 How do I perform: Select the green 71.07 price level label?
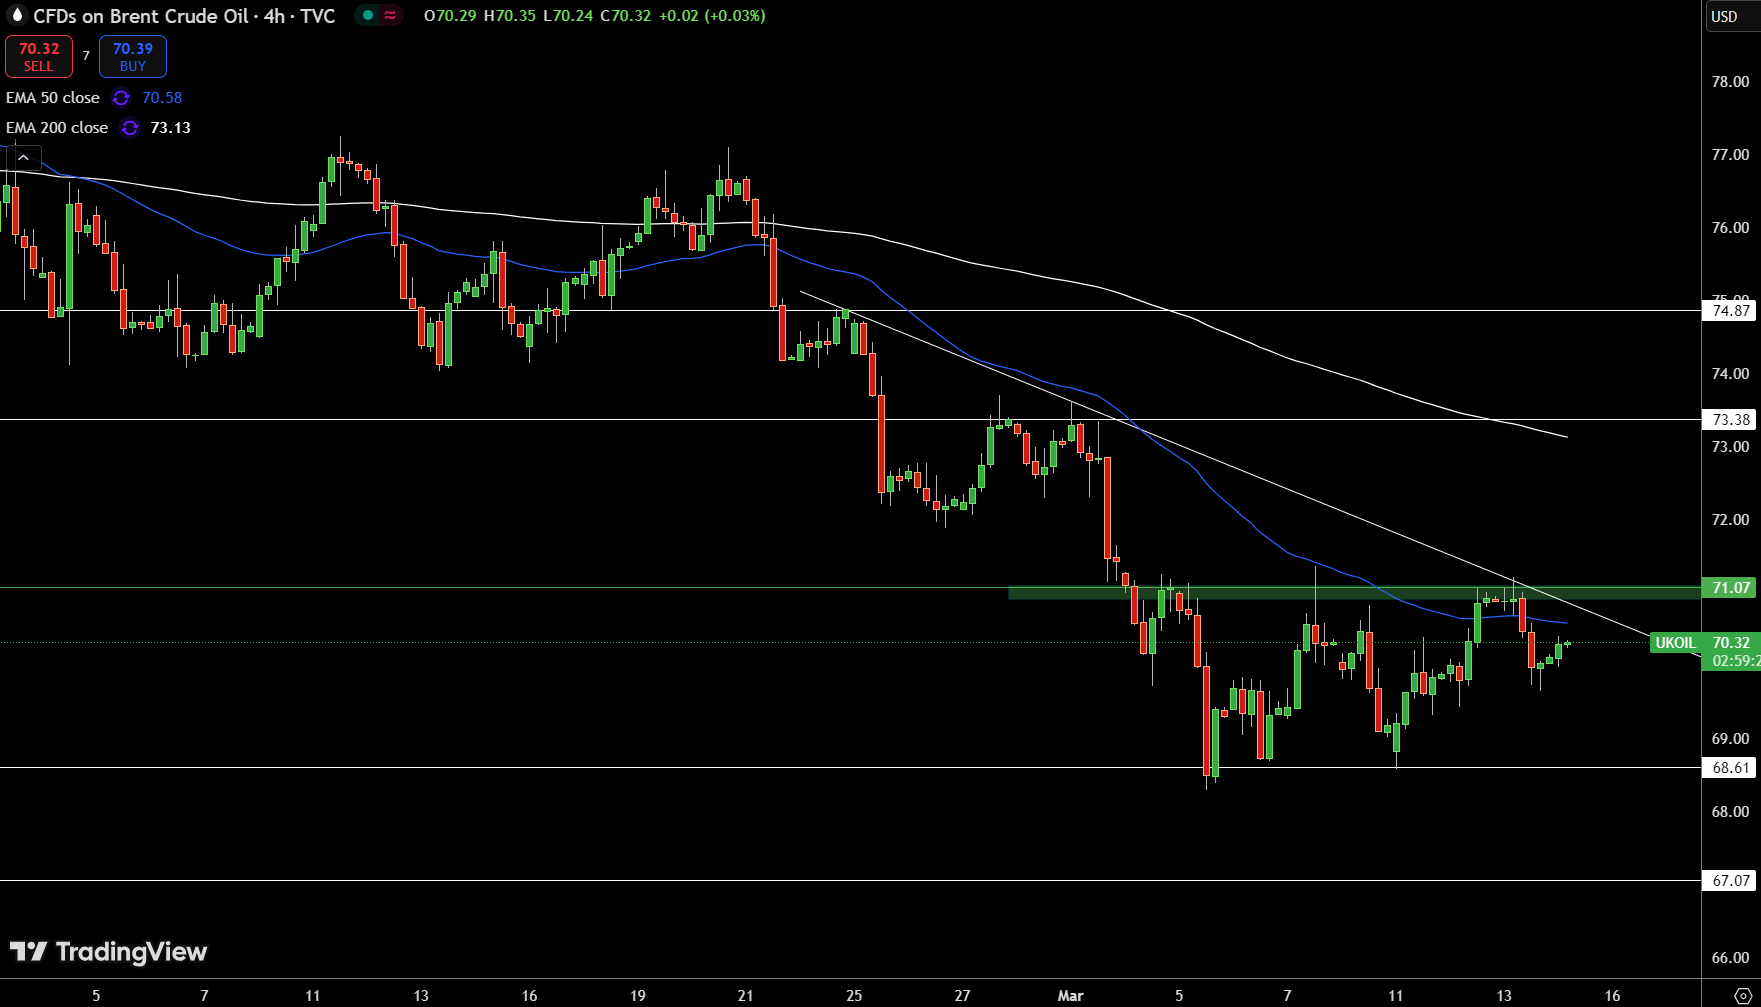click(1731, 588)
